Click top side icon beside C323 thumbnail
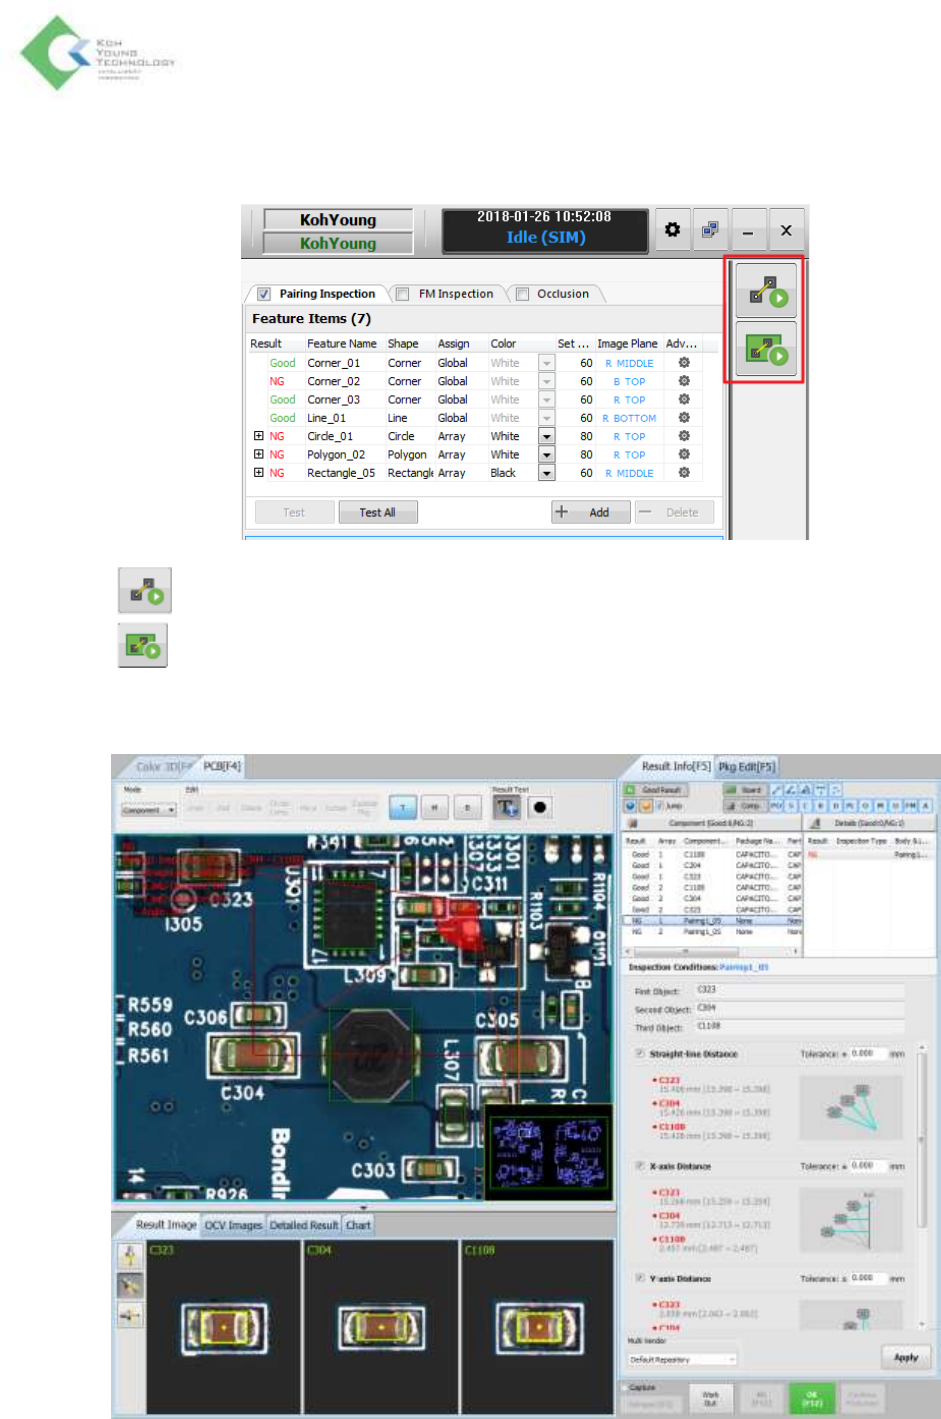Viewport: 941px width, 1419px height. click(130, 1256)
